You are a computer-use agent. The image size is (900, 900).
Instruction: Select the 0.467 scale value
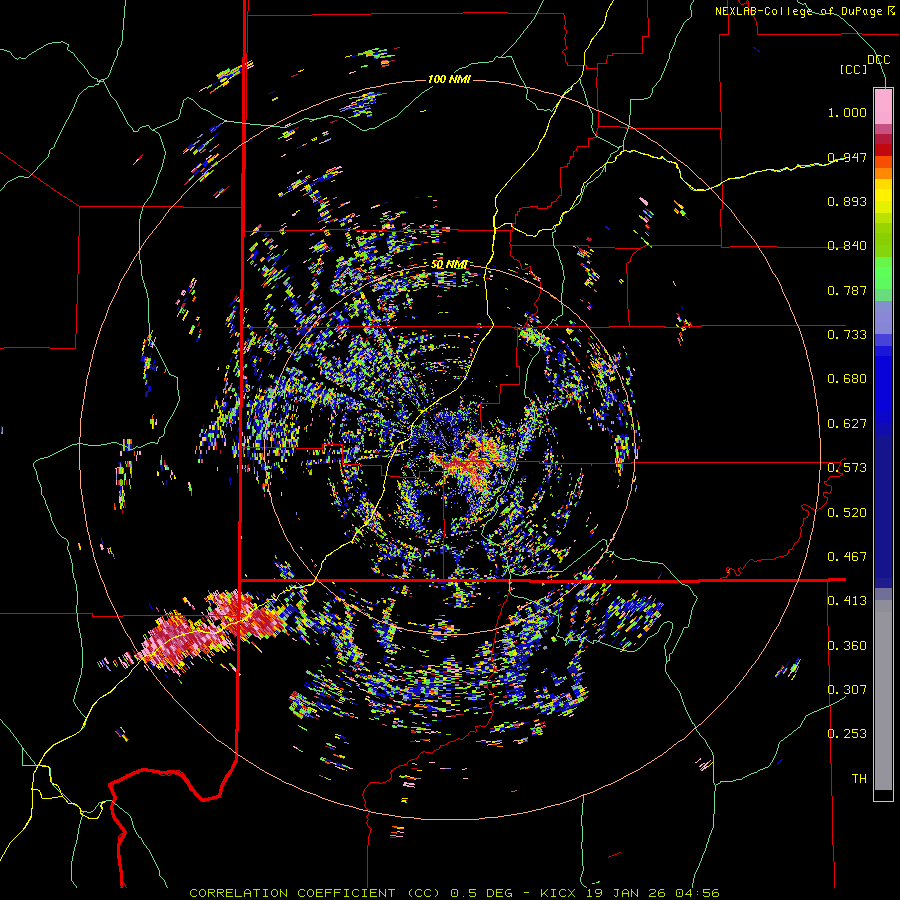coord(847,557)
